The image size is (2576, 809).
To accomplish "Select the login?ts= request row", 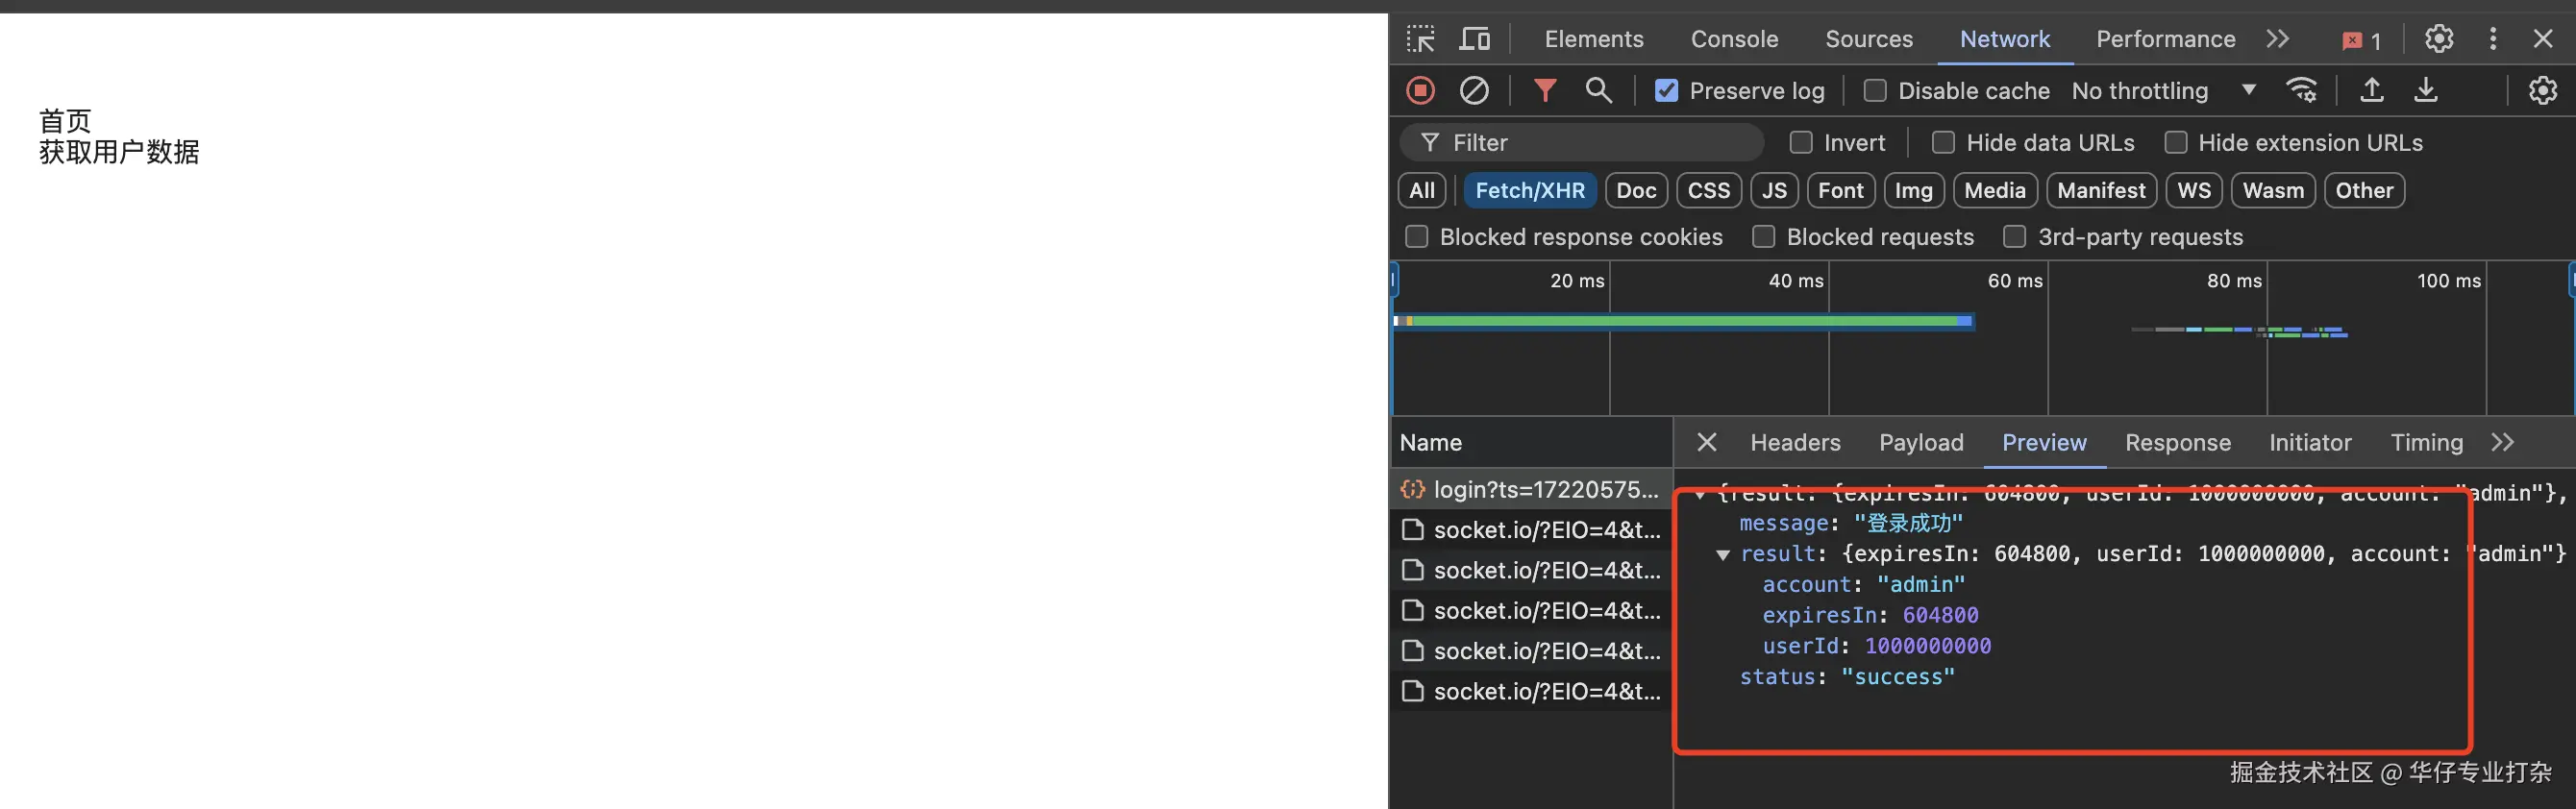I will click(1531, 489).
